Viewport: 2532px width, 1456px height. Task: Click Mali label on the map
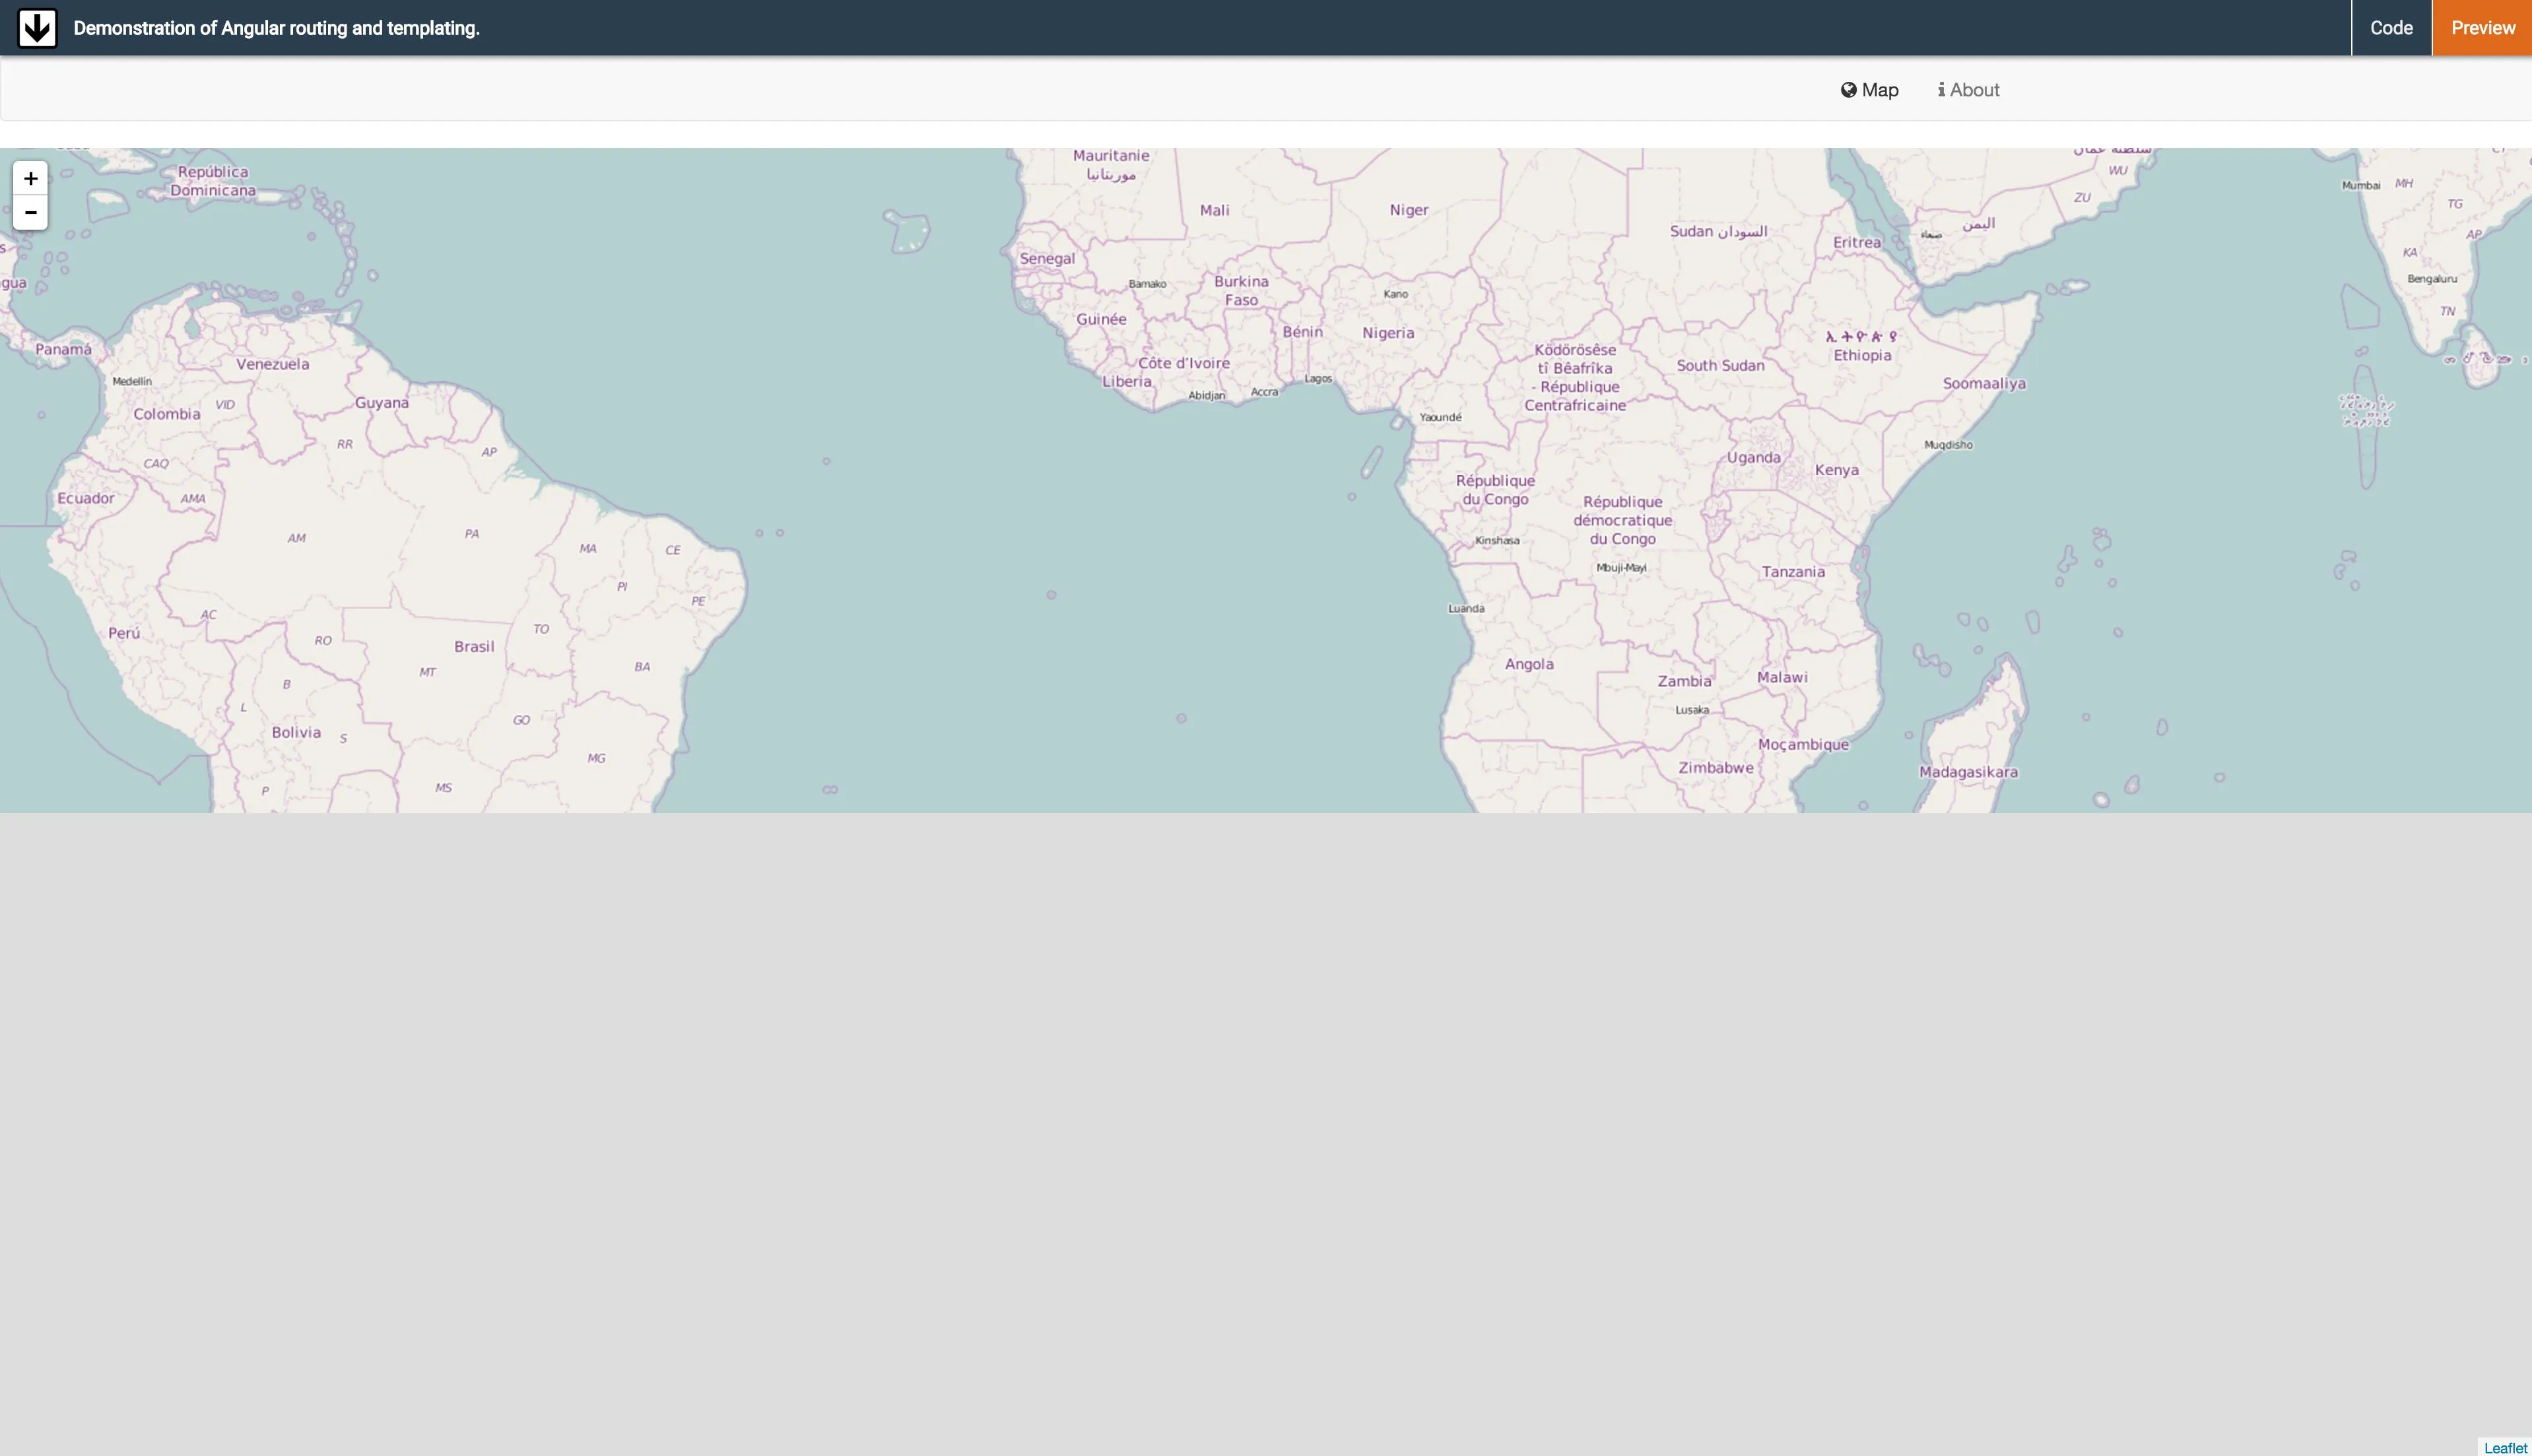1214,210
